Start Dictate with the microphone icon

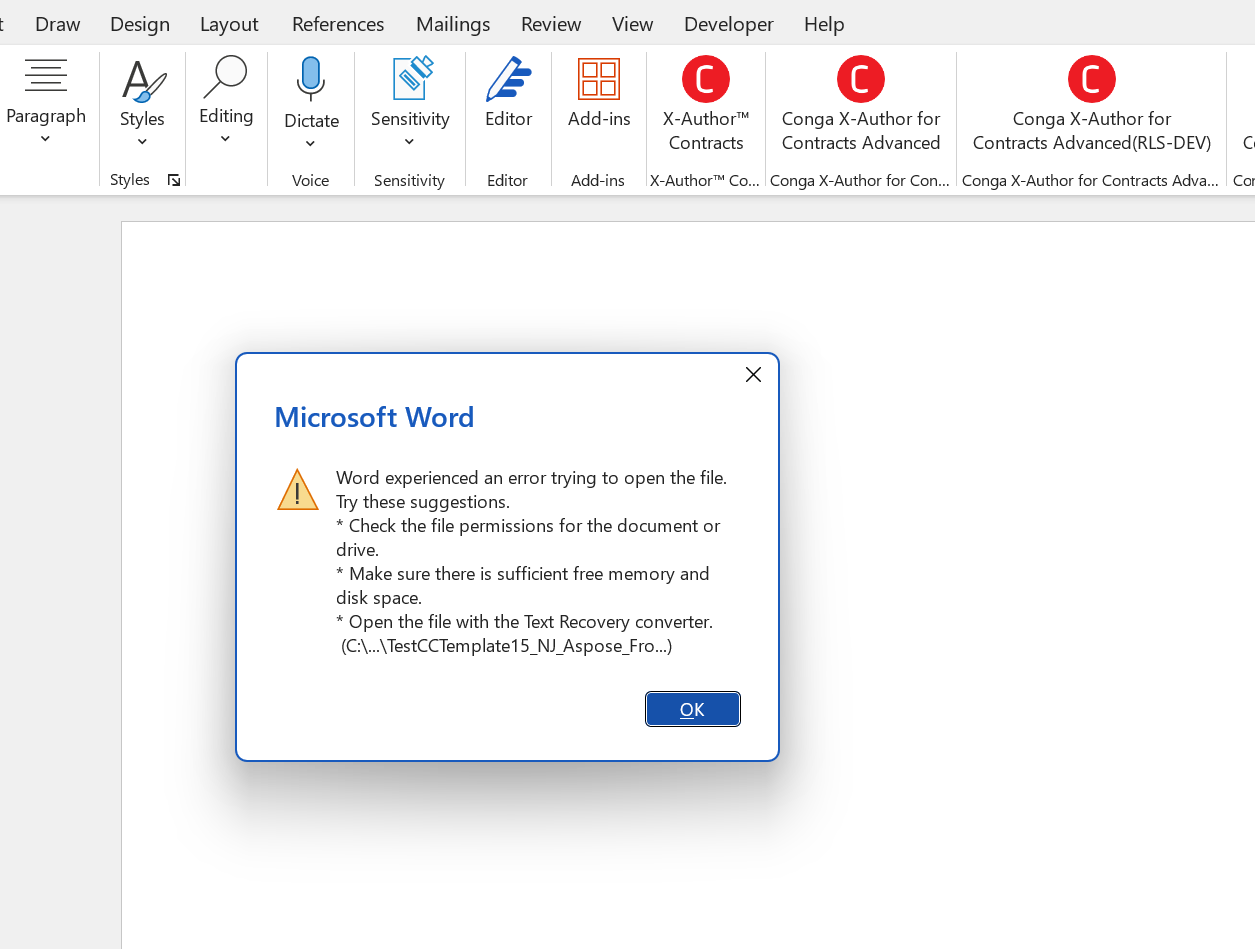coord(311,79)
